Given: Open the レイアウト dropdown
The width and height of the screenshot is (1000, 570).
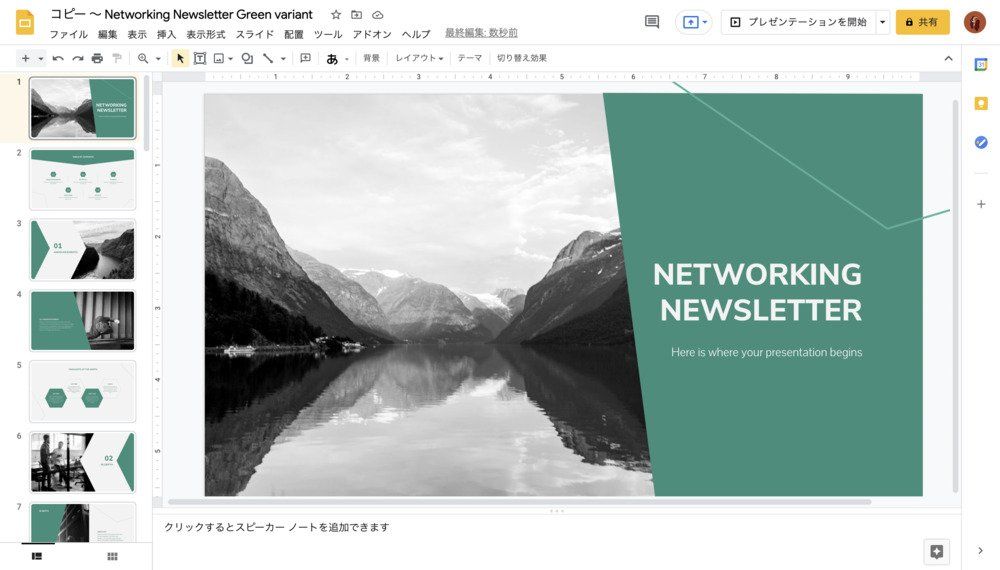Looking at the screenshot, I should coord(419,58).
